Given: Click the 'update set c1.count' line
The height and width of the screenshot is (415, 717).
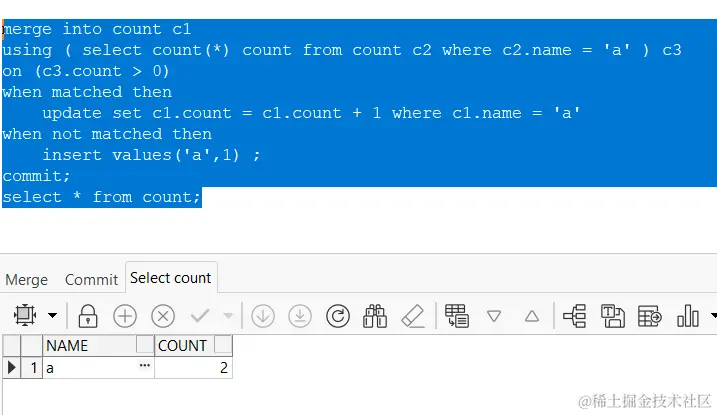Looking at the screenshot, I should coord(311,113).
